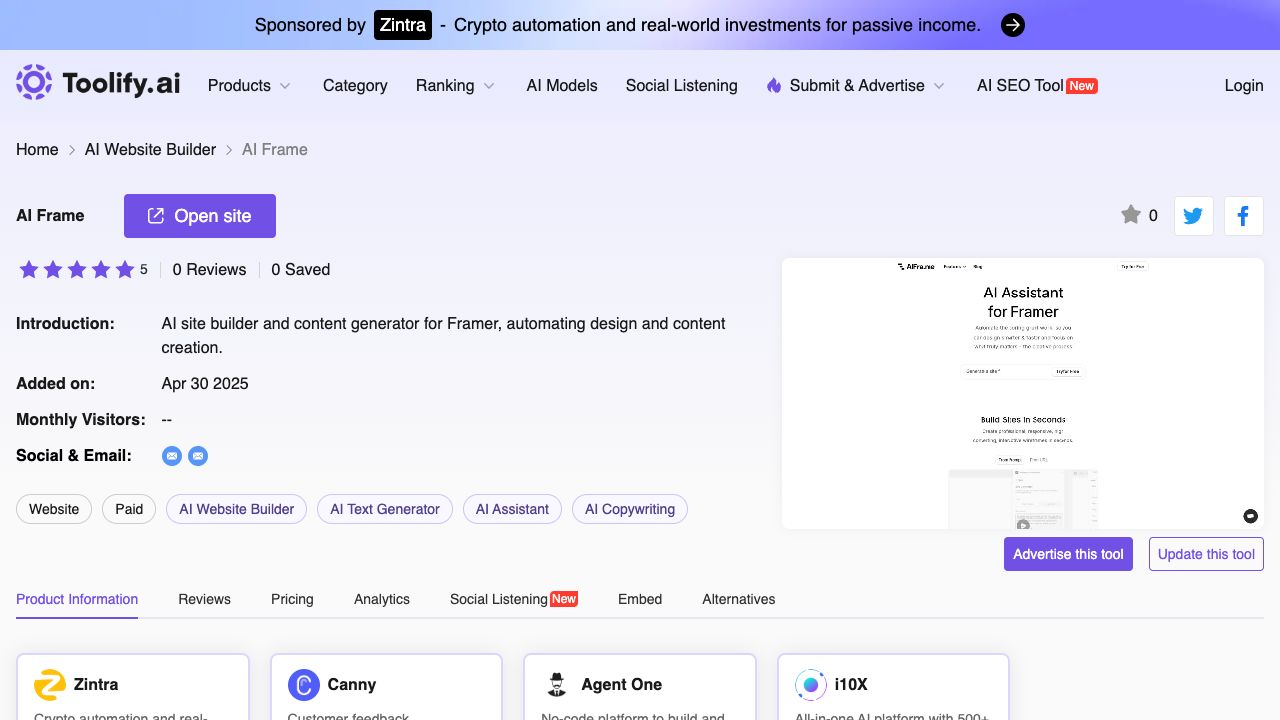Viewport: 1280px width, 720px height.
Task: Click the external link icon in Open site
Action: point(156,216)
